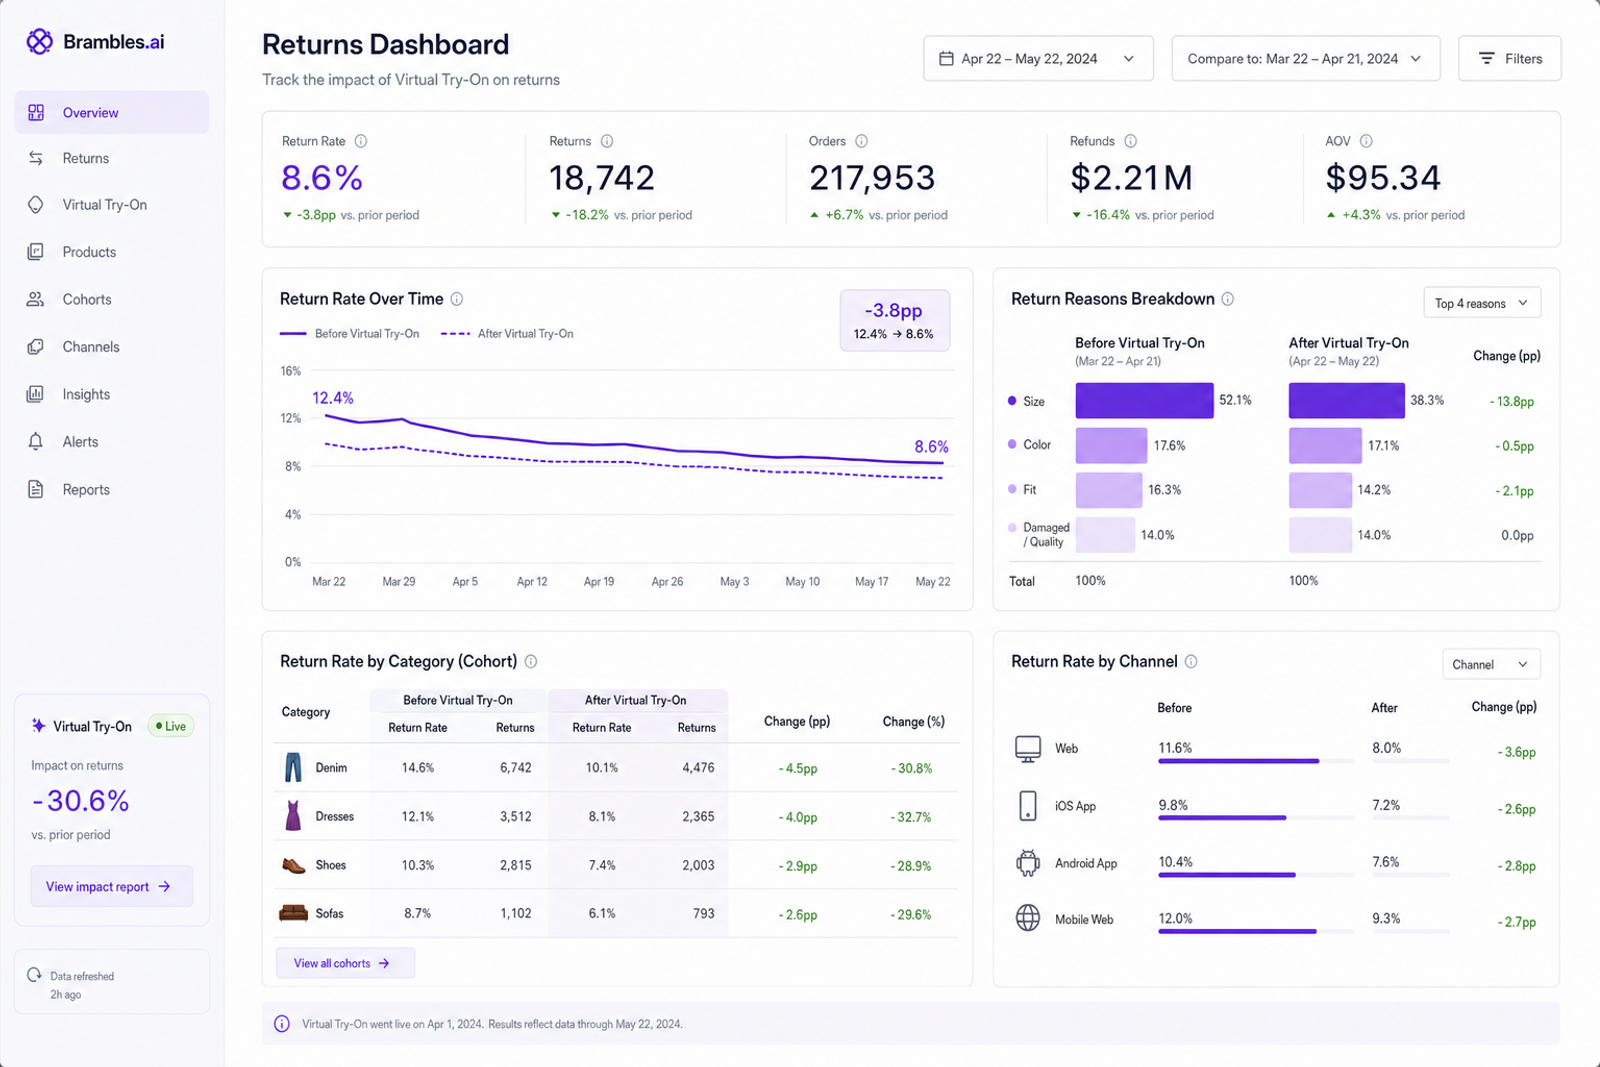Click info icon next to Return Rate metric
1600x1067 pixels.
[x=361, y=141]
